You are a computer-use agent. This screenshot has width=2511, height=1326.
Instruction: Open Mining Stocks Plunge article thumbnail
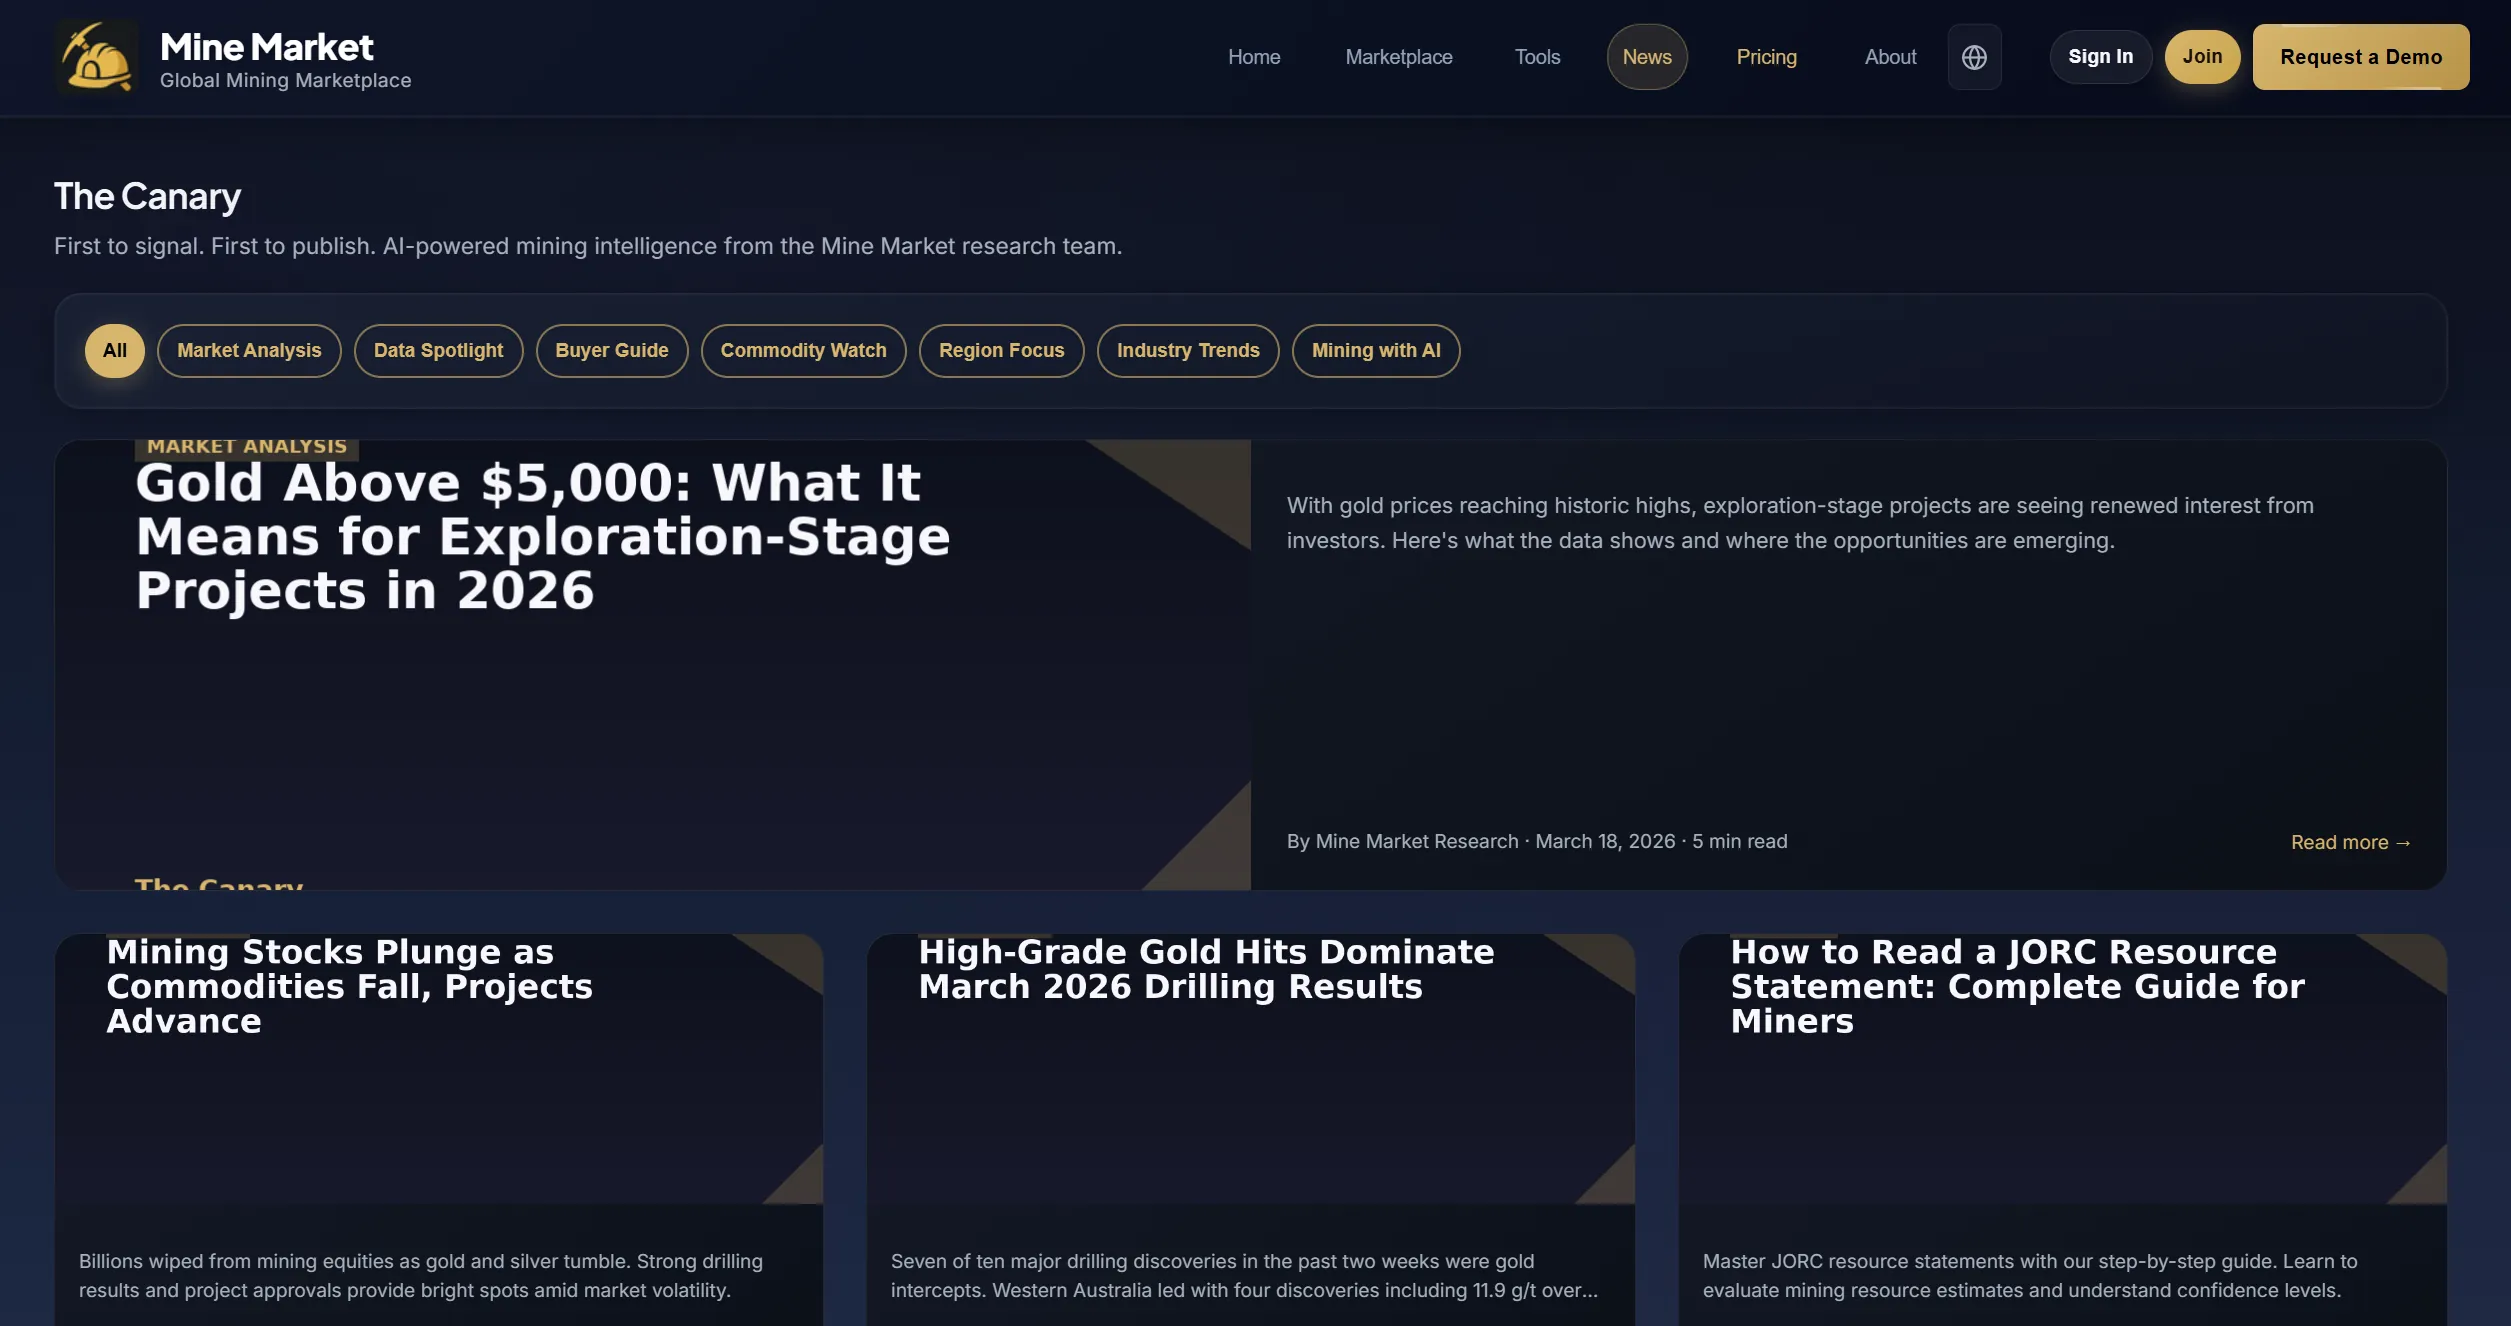tap(438, 1070)
